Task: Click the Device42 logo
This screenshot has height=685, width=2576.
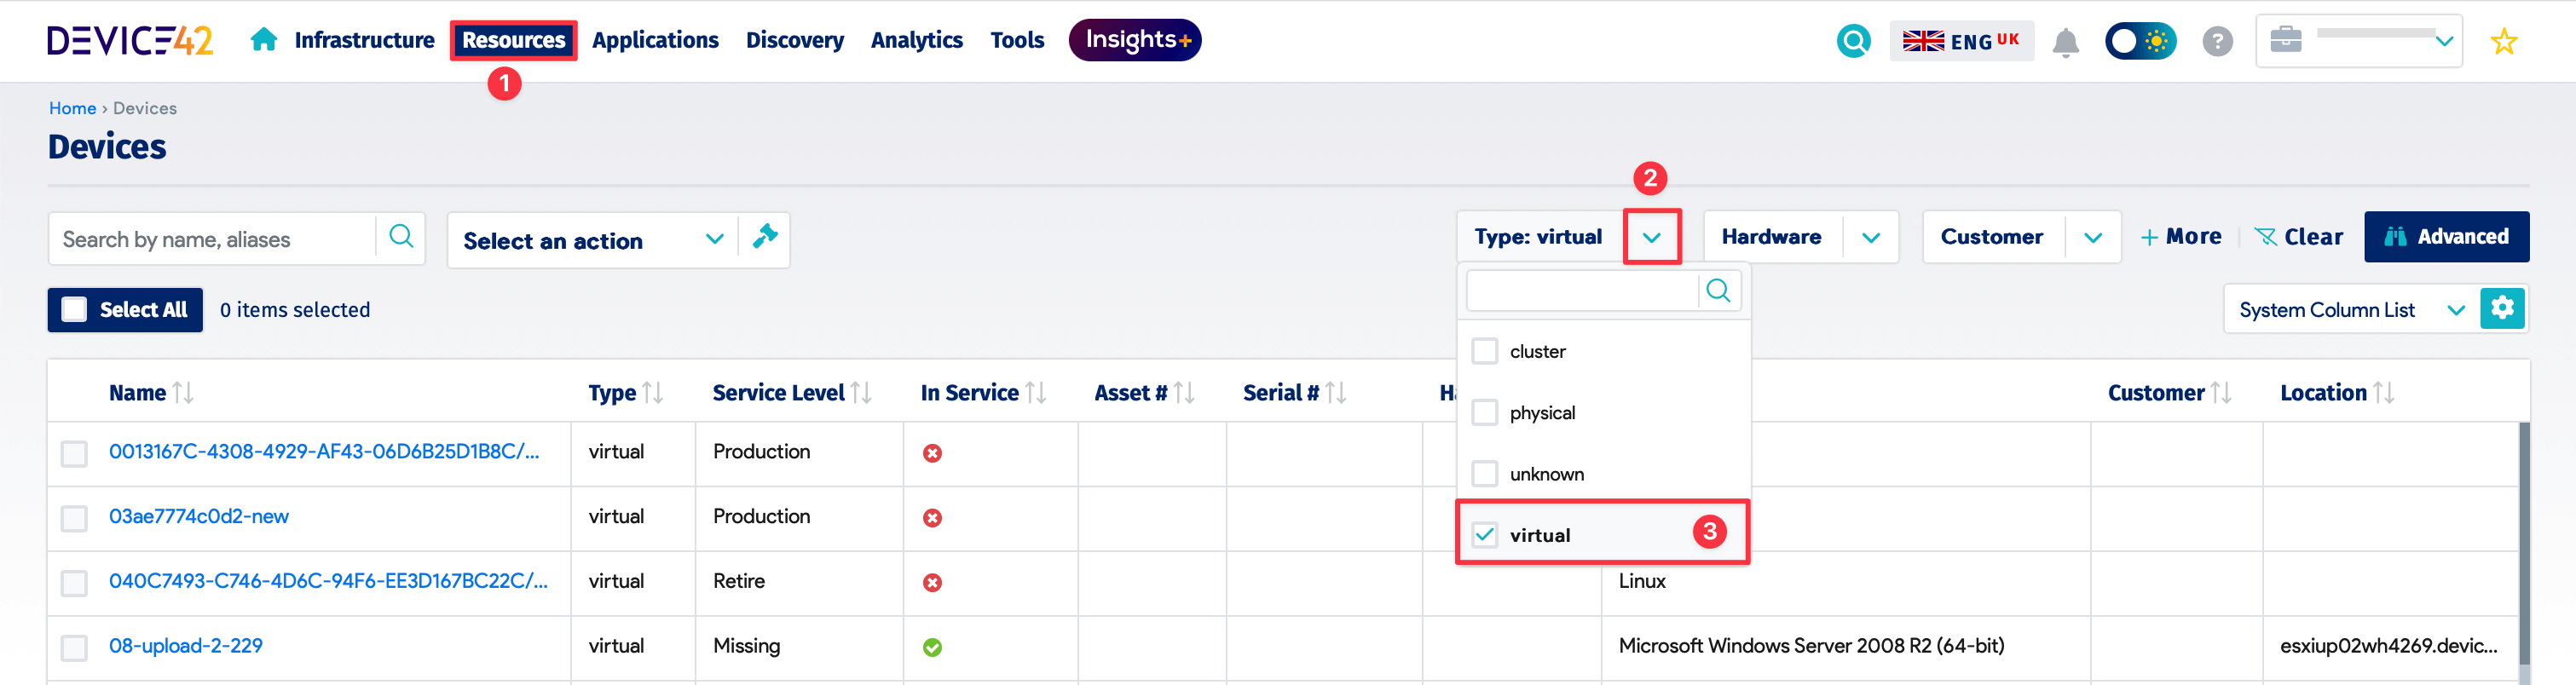Action: 130,41
